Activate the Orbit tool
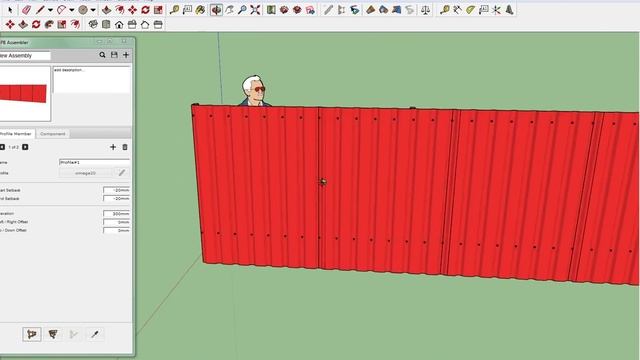The image size is (640, 360). (x=216, y=10)
